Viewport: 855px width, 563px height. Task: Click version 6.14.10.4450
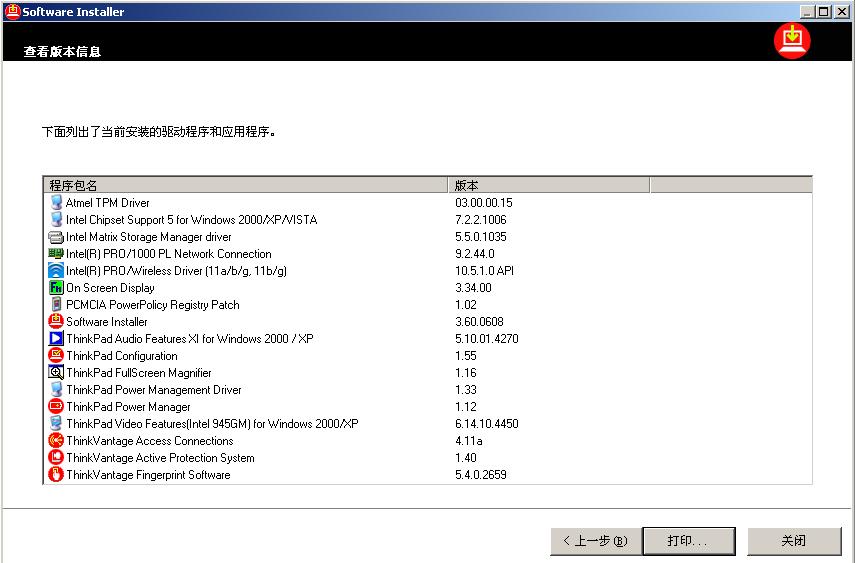[486, 423]
